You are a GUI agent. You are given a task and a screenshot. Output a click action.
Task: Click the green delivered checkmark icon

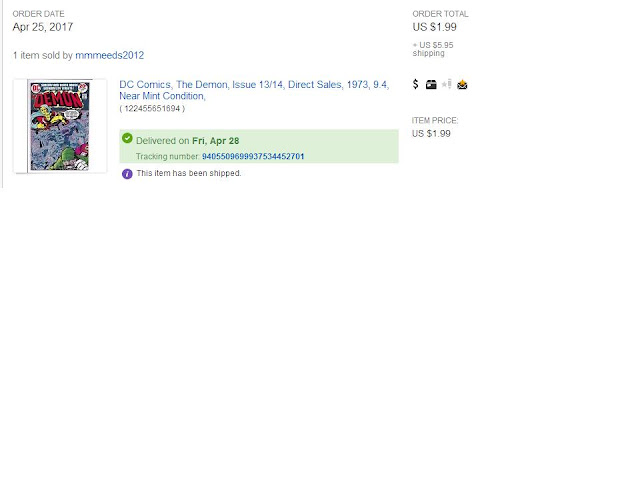[x=127, y=138]
